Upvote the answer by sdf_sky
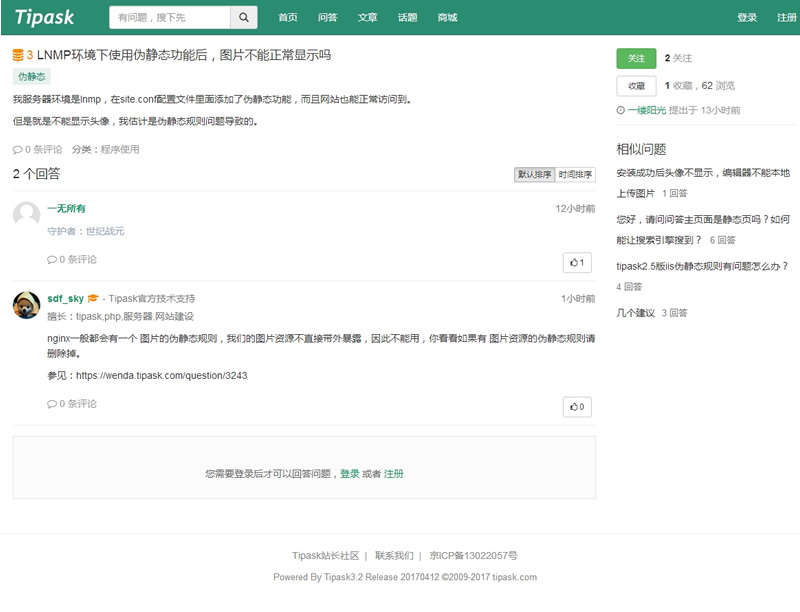The image size is (800, 612). tap(577, 406)
